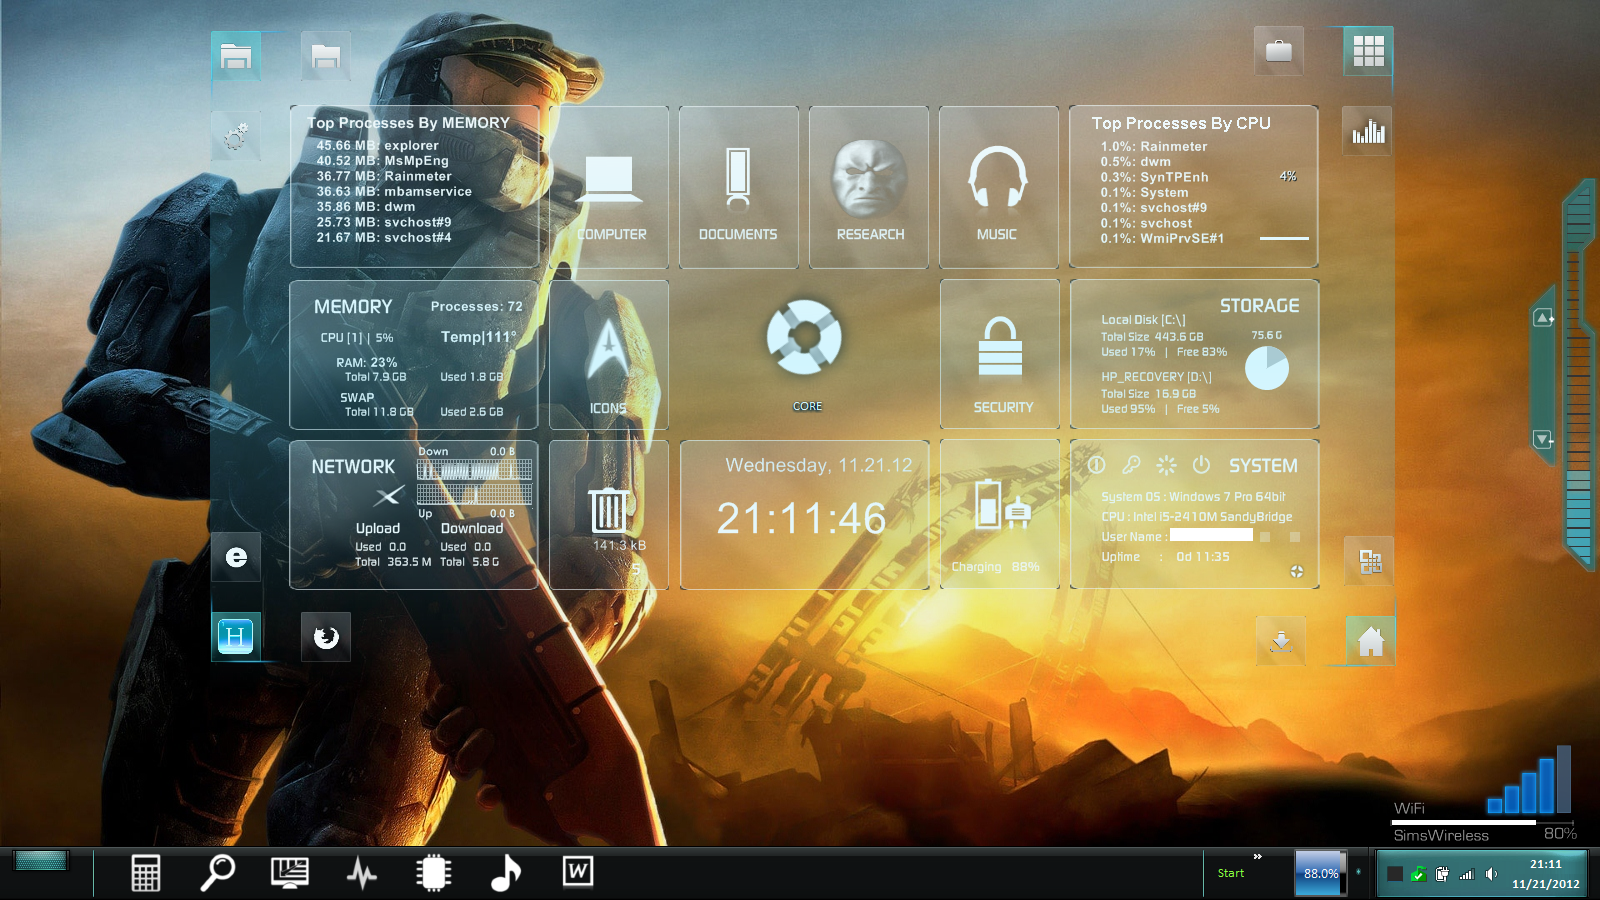Click the power plug tray icon

[x=1442, y=874]
